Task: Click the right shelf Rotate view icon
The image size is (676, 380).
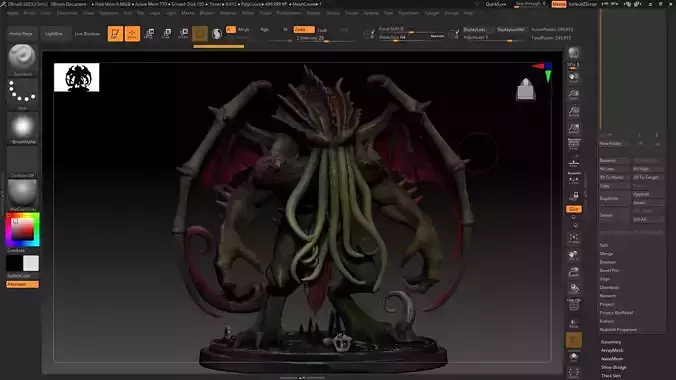Action: coord(573,289)
